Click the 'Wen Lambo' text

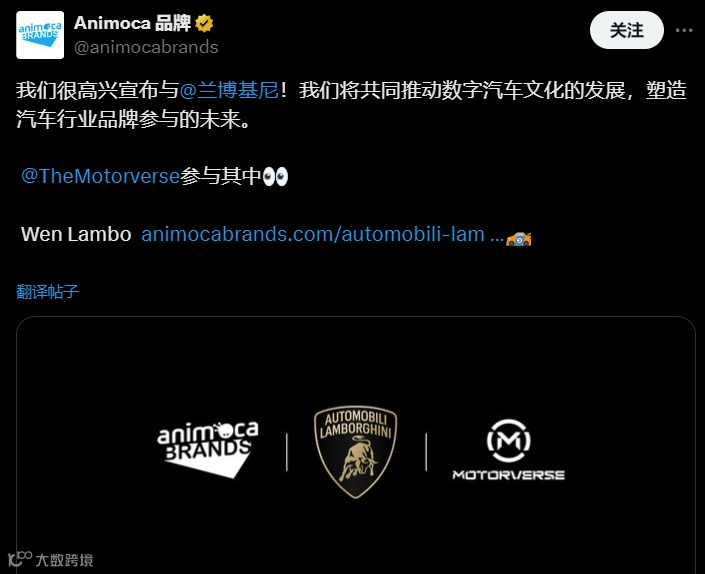pyautogui.click(x=76, y=234)
